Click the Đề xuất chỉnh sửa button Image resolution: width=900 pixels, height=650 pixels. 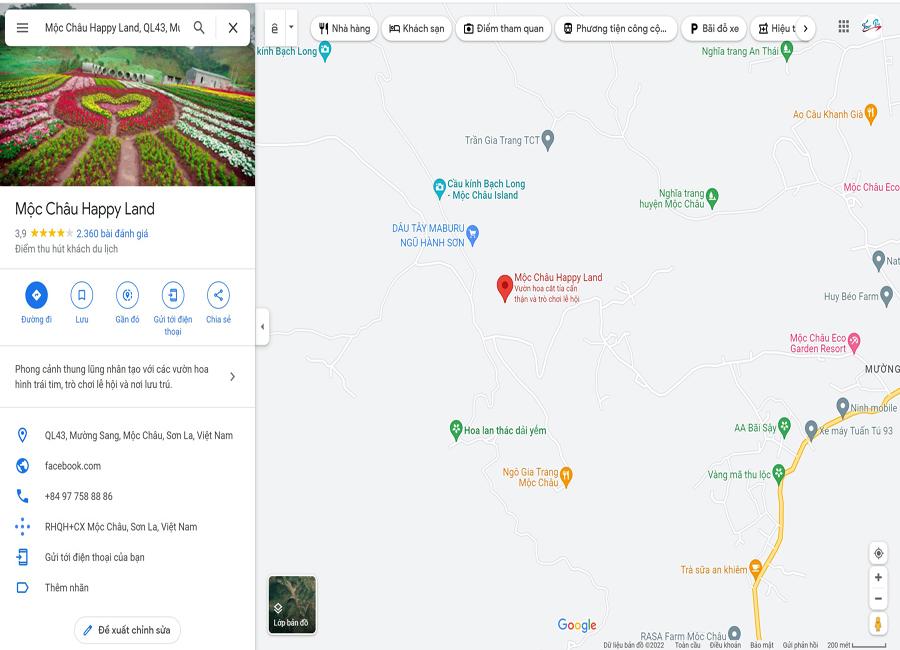click(127, 630)
